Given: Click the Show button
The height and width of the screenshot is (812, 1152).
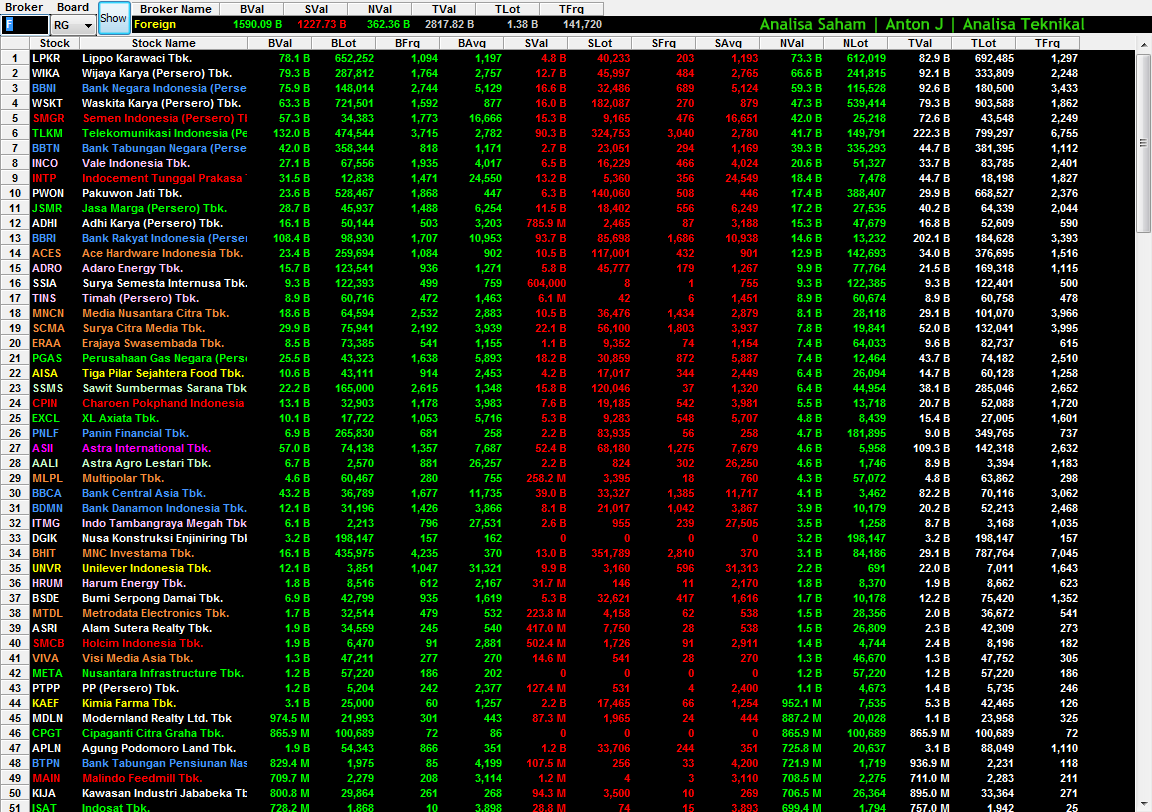Looking at the screenshot, I should click(113, 18).
